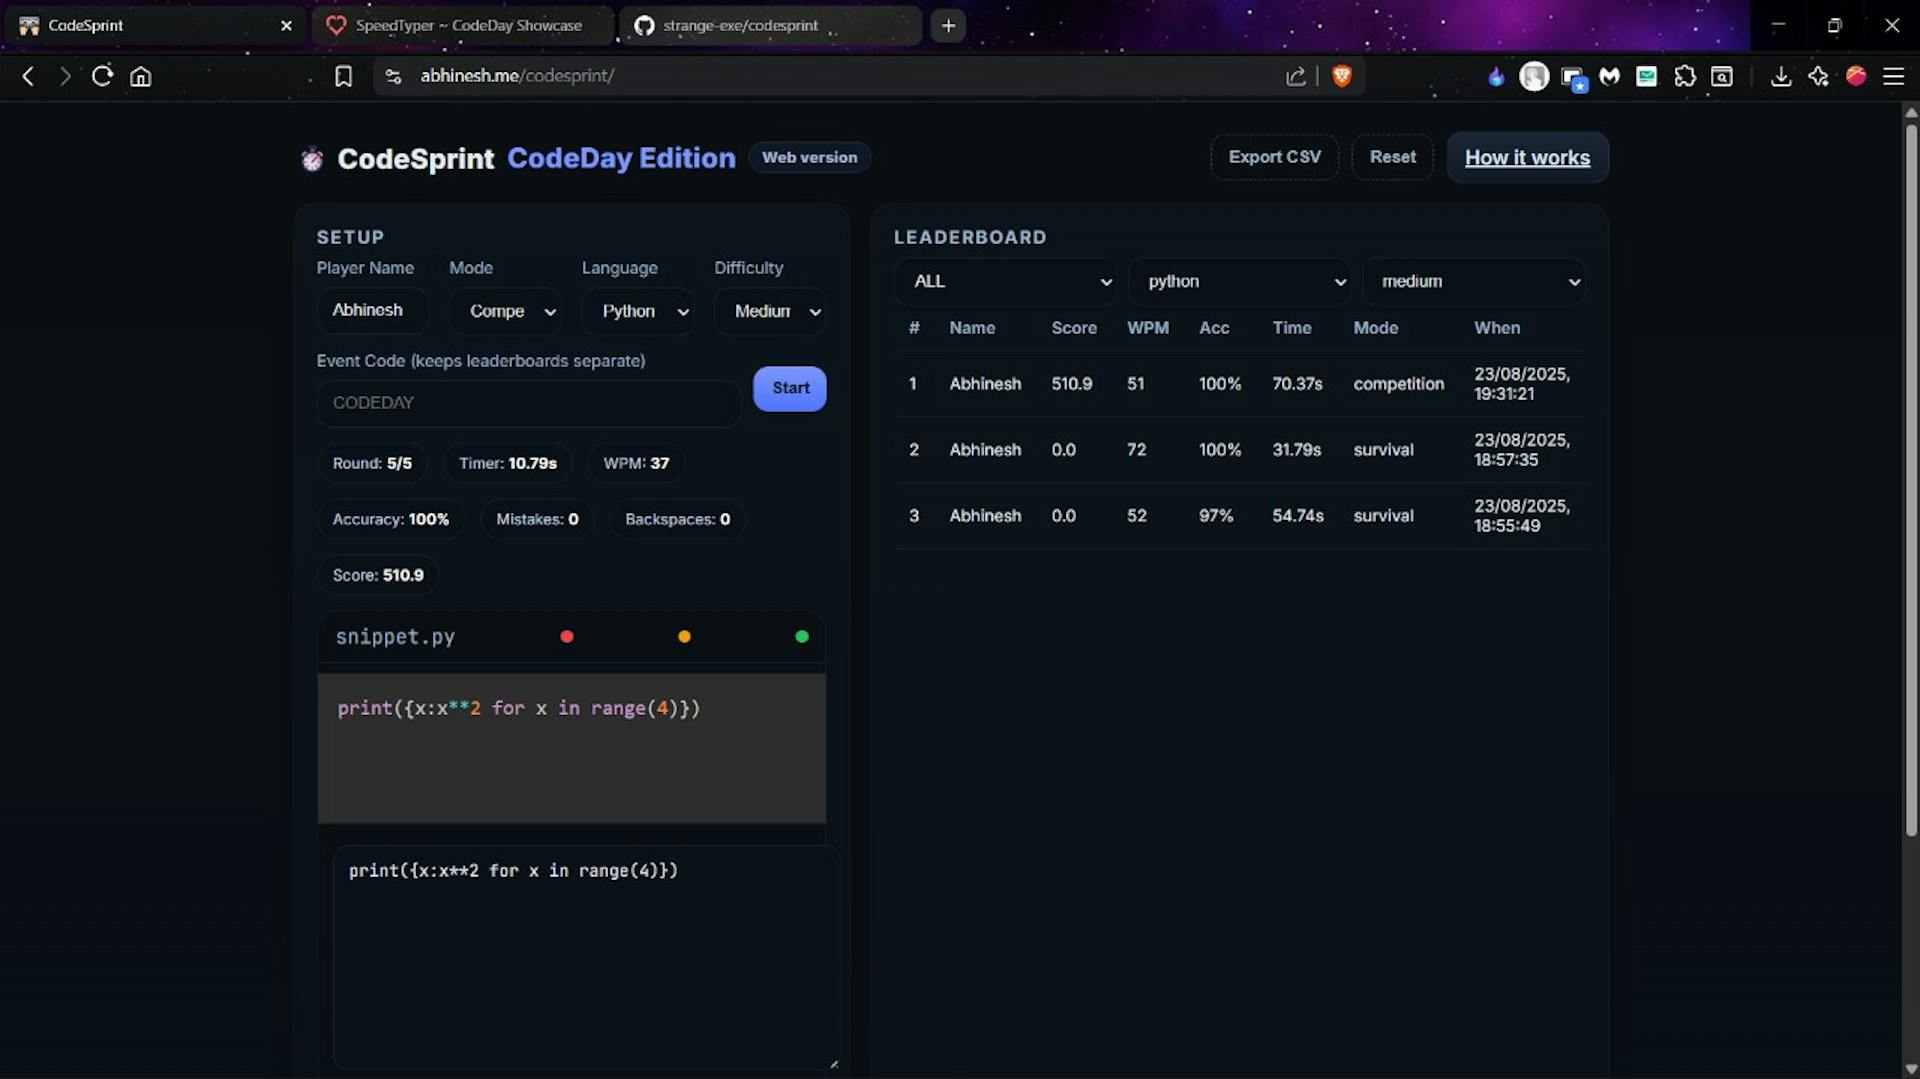The image size is (1920, 1079).
Task: Open leaderboard python filter dropdown
Action: pos(1240,281)
